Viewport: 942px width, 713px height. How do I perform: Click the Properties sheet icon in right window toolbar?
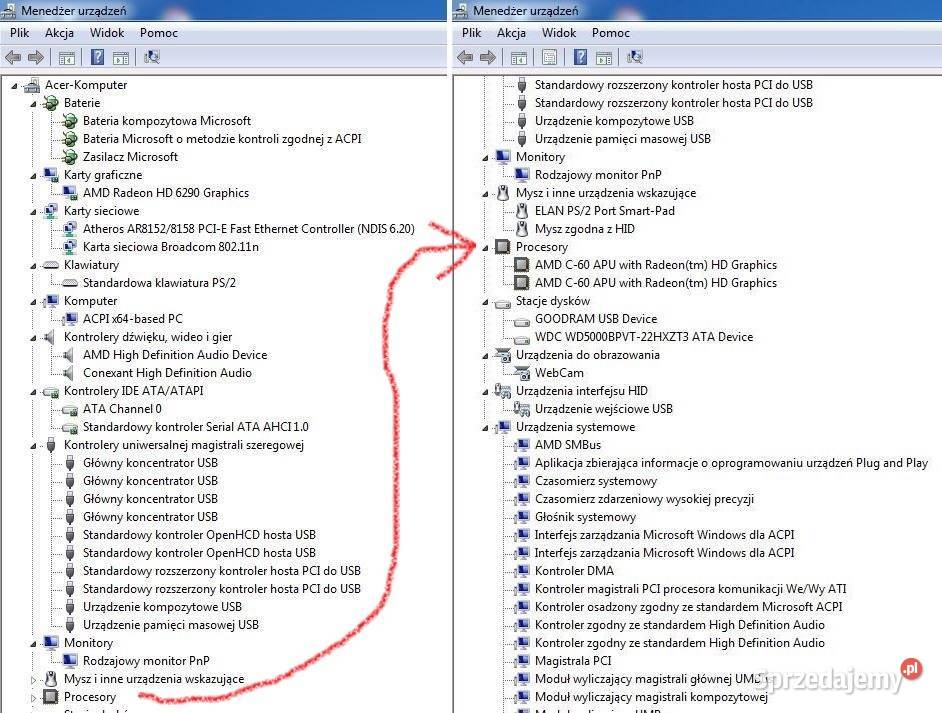coord(549,58)
